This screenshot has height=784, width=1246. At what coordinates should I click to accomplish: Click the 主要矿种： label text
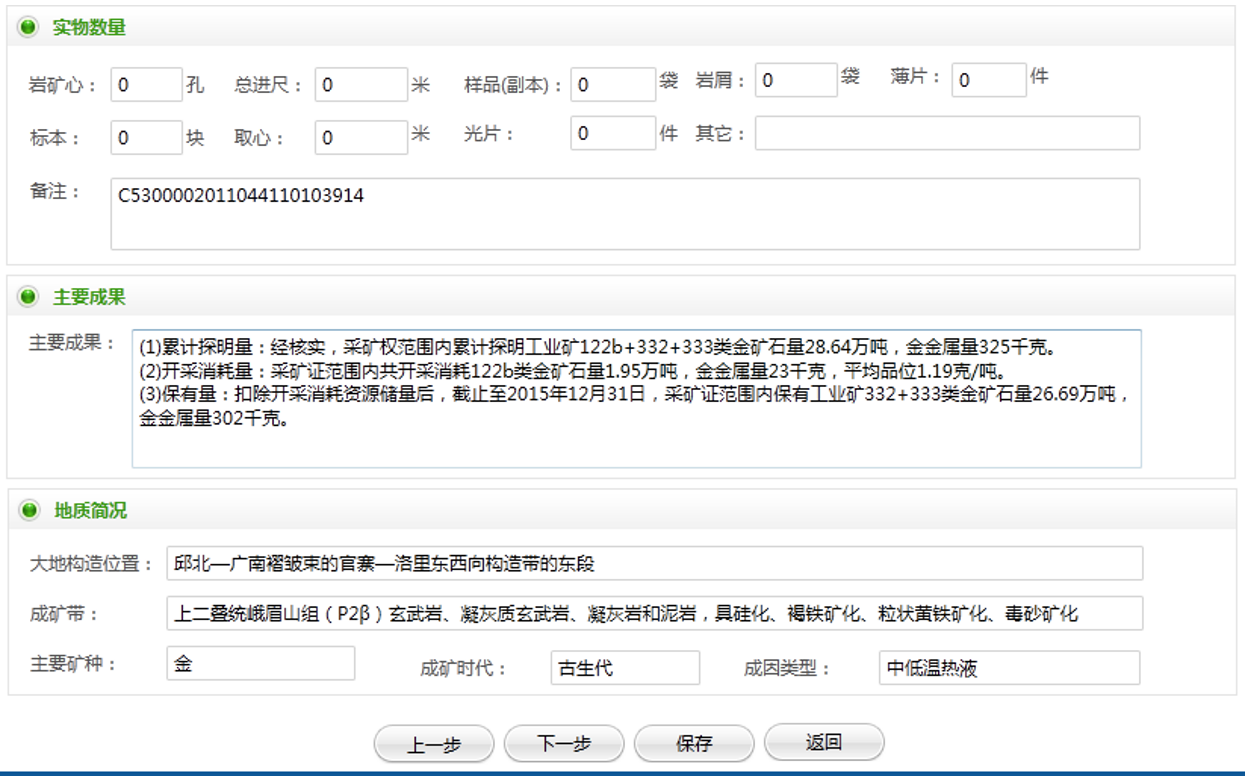(x=73, y=664)
